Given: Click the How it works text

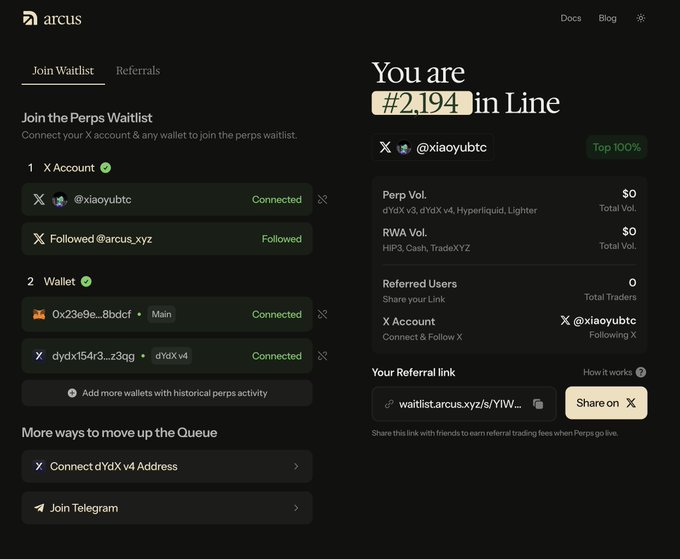Looking at the screenshot, I should point(607,372).
